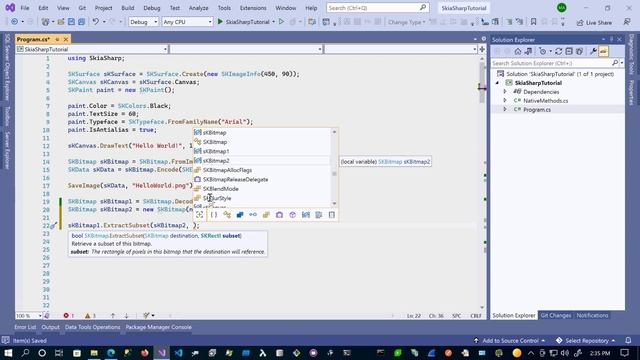Open the Git menu

[x=82, y=8]
